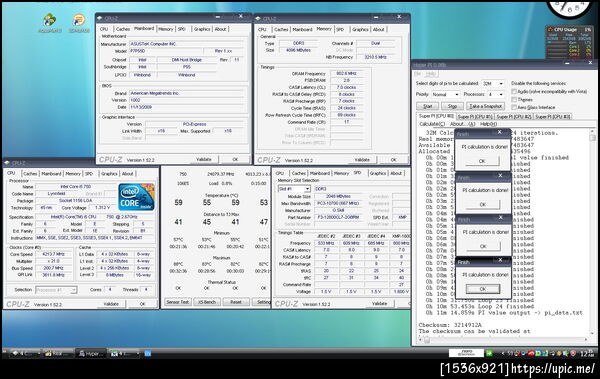Select the Memory tab in the CPU-Z CPU window
Screen dimensions: 600x379
click(73, 174)
